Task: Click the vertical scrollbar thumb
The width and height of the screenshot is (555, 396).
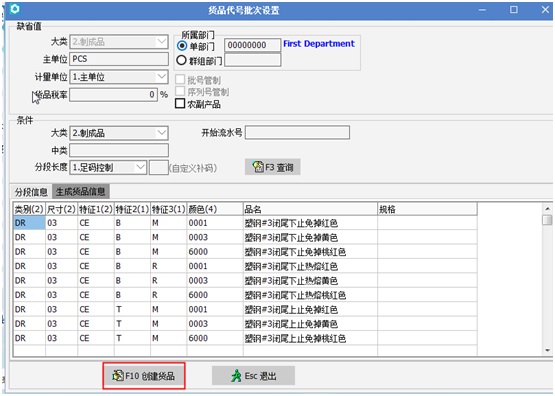Action: click(x=547, y=220)
